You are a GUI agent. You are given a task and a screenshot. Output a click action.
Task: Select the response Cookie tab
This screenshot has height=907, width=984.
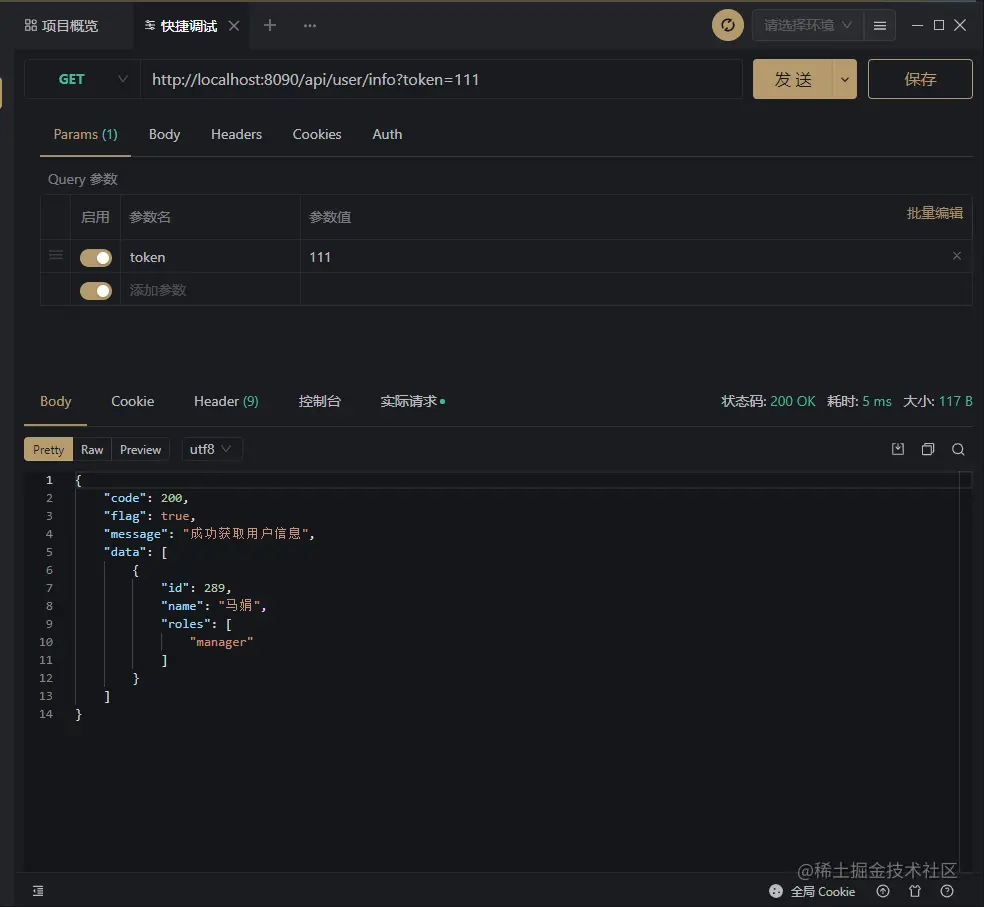tap(132, 401)
